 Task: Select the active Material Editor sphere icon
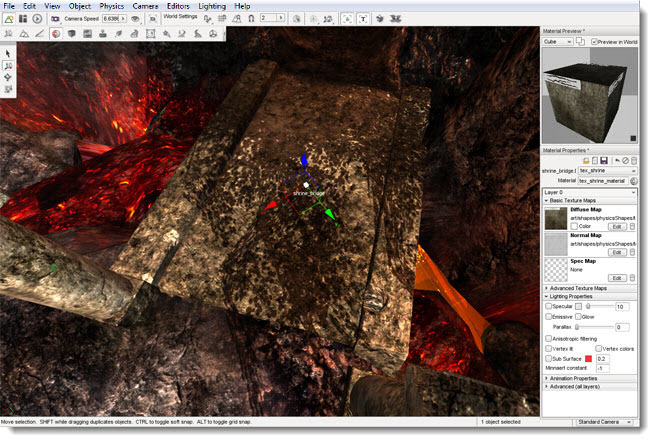[x=56, y=34]
